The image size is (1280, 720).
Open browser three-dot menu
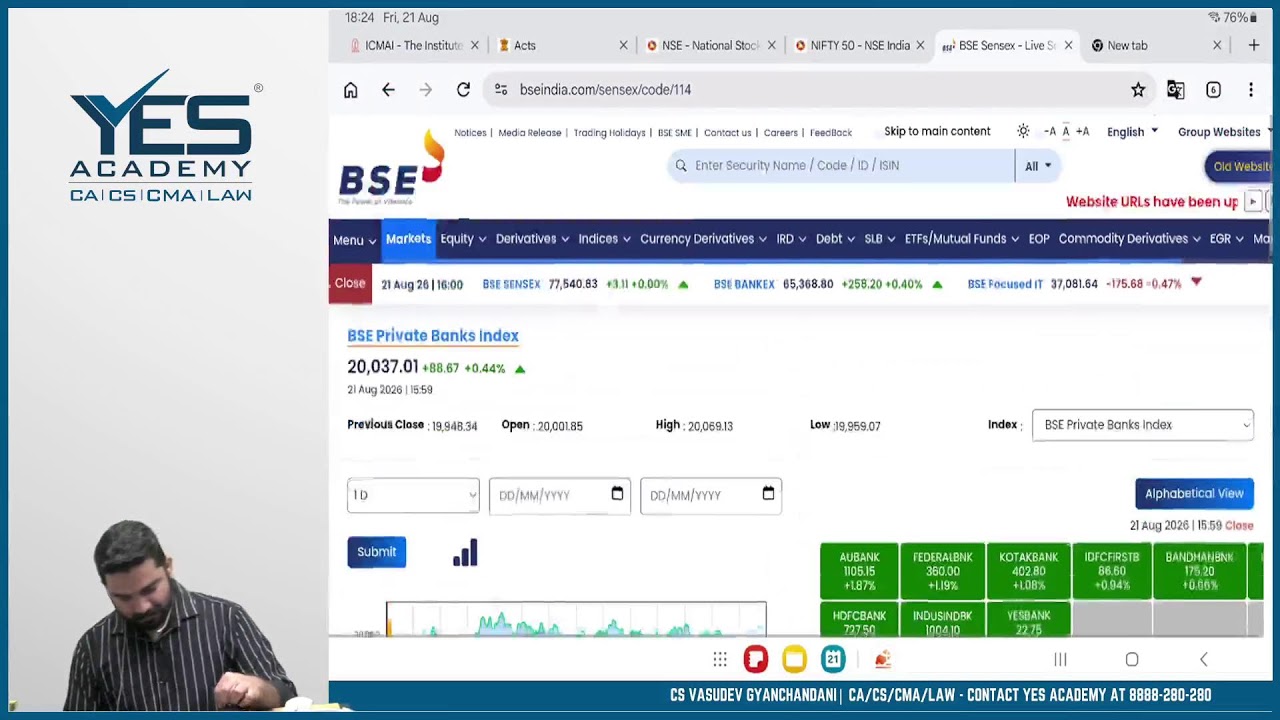pos(1251,90)
